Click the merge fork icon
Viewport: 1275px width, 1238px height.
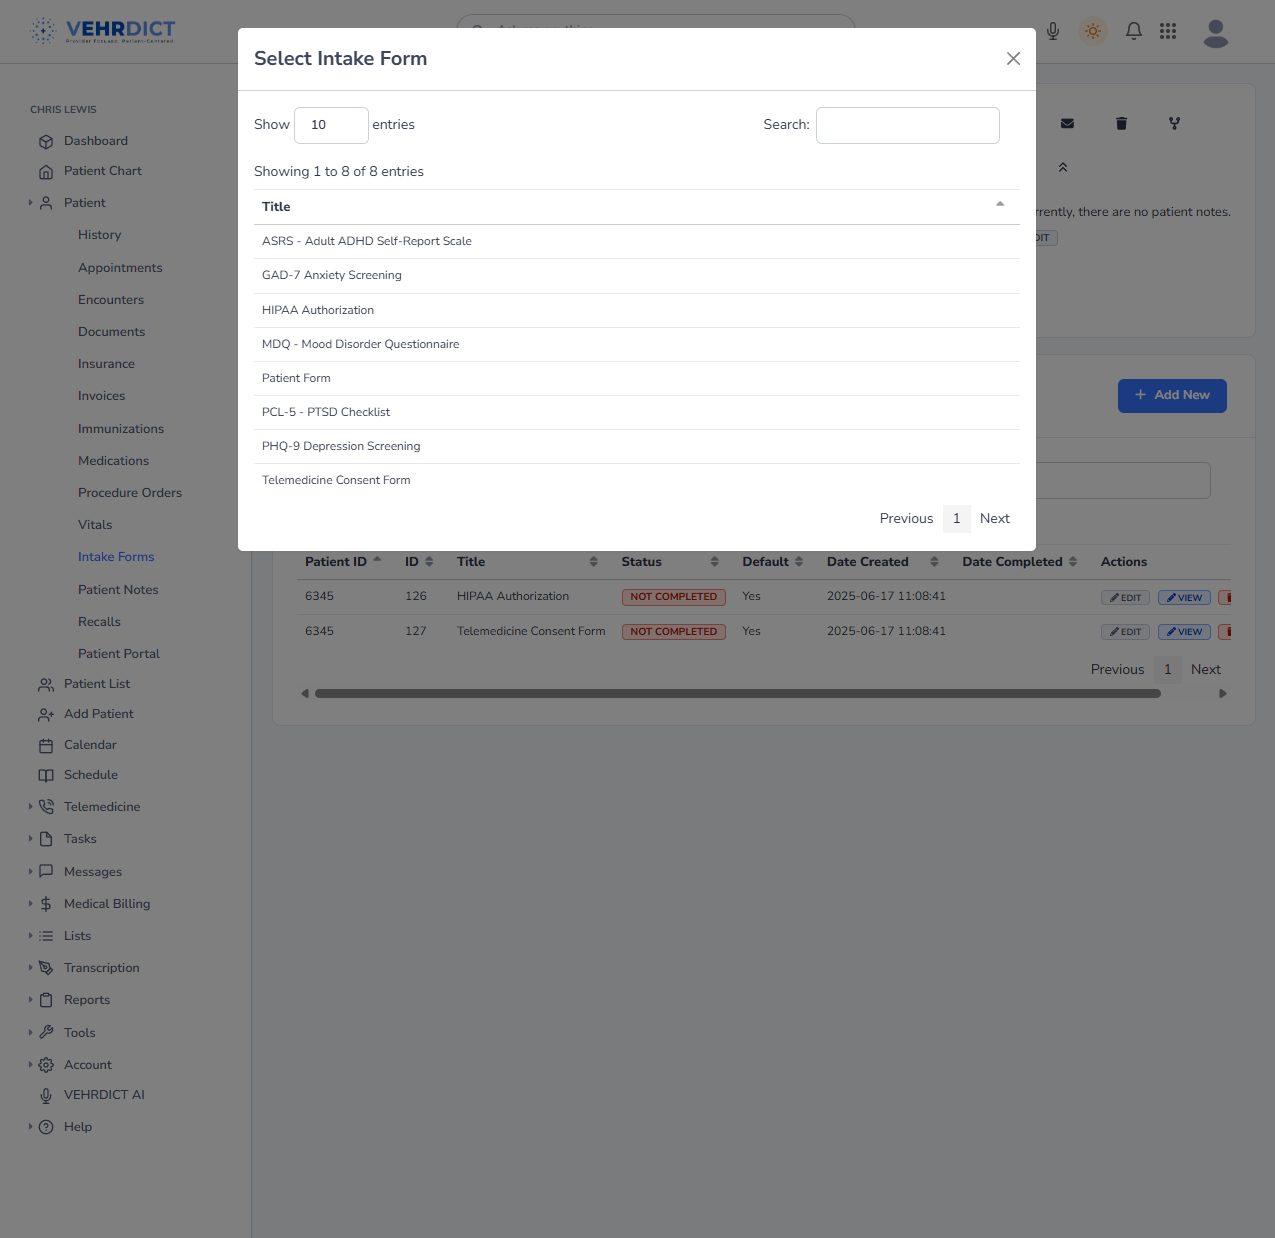point(1174,123)
